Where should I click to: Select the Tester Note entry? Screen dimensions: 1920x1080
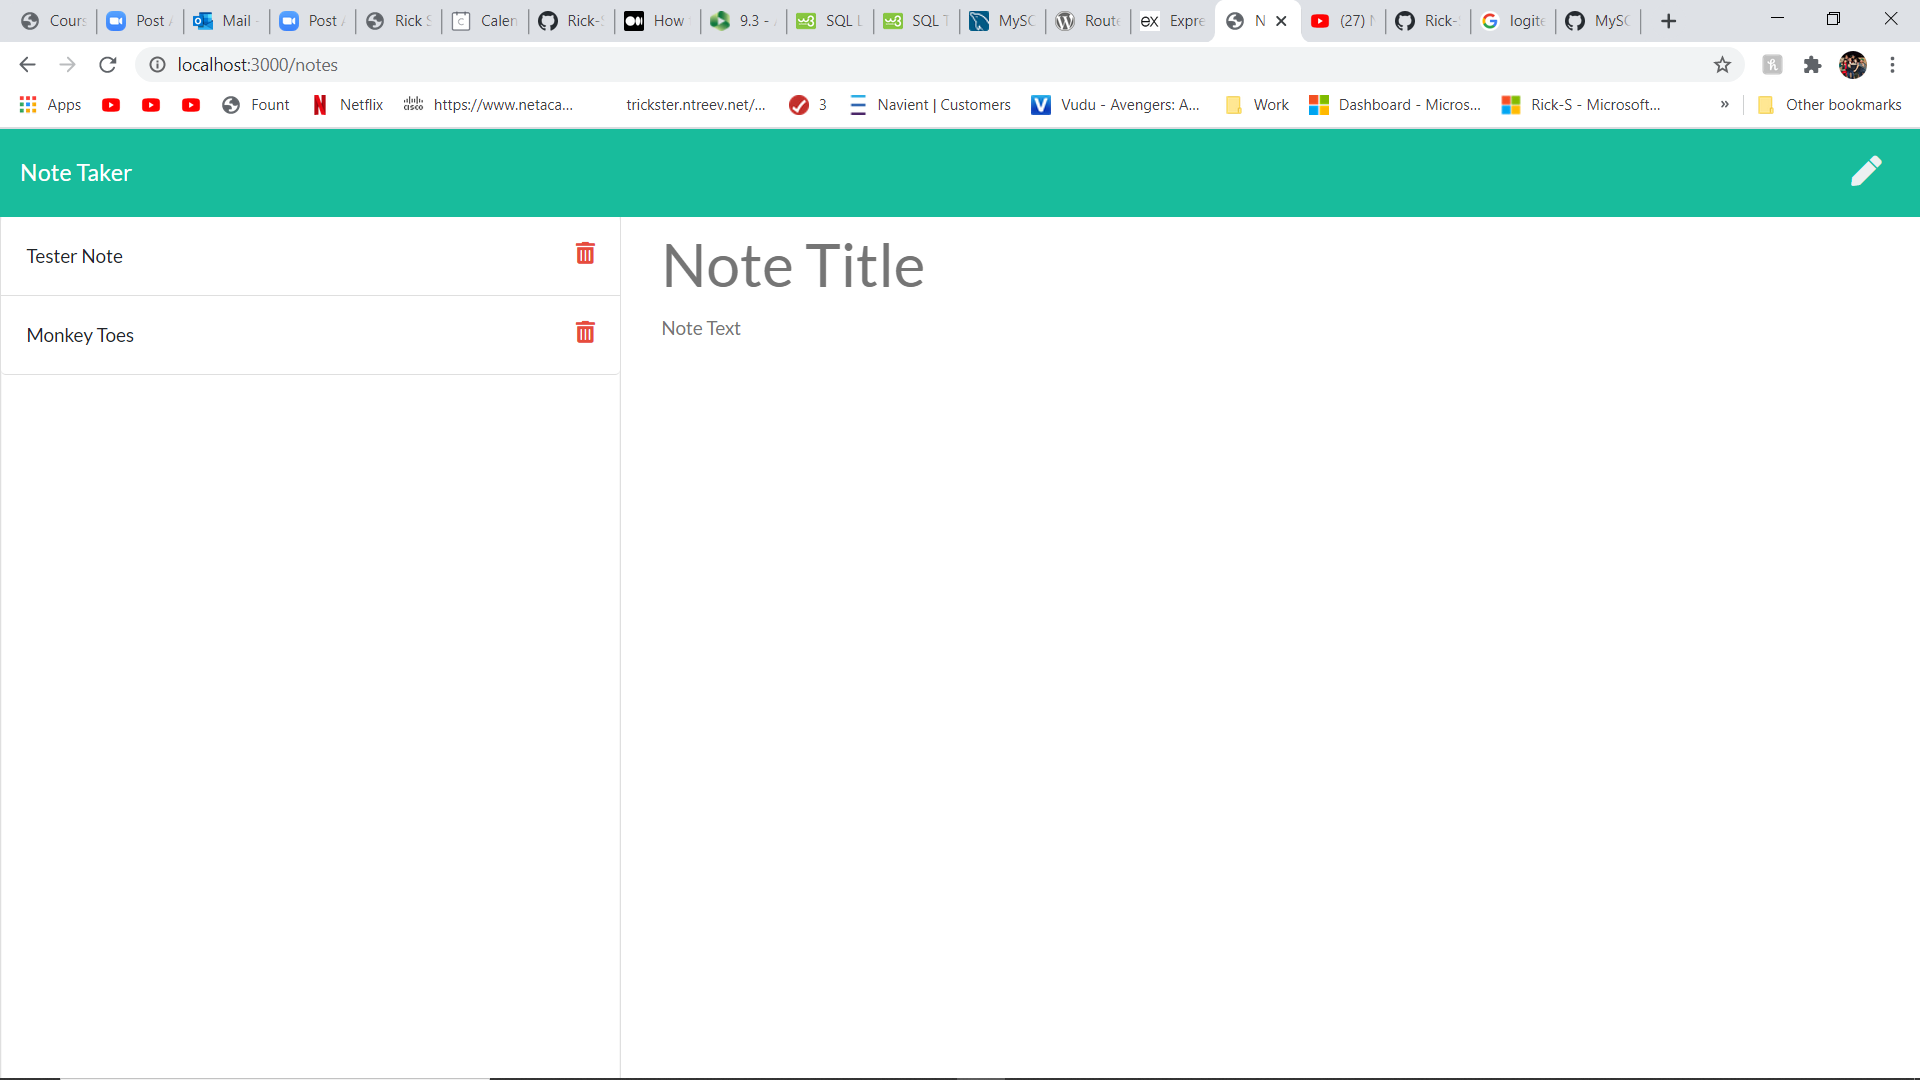coord(74,256)
